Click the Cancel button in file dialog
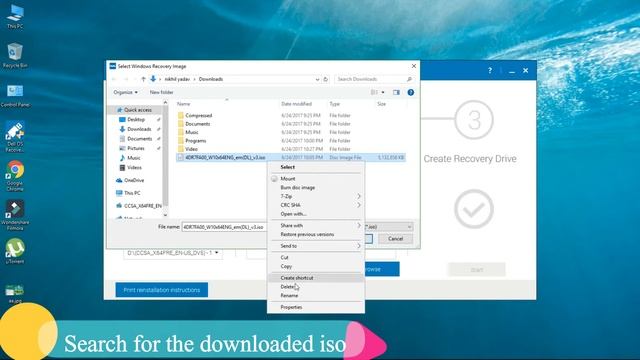The image size is (640, 360). (395, 239)
